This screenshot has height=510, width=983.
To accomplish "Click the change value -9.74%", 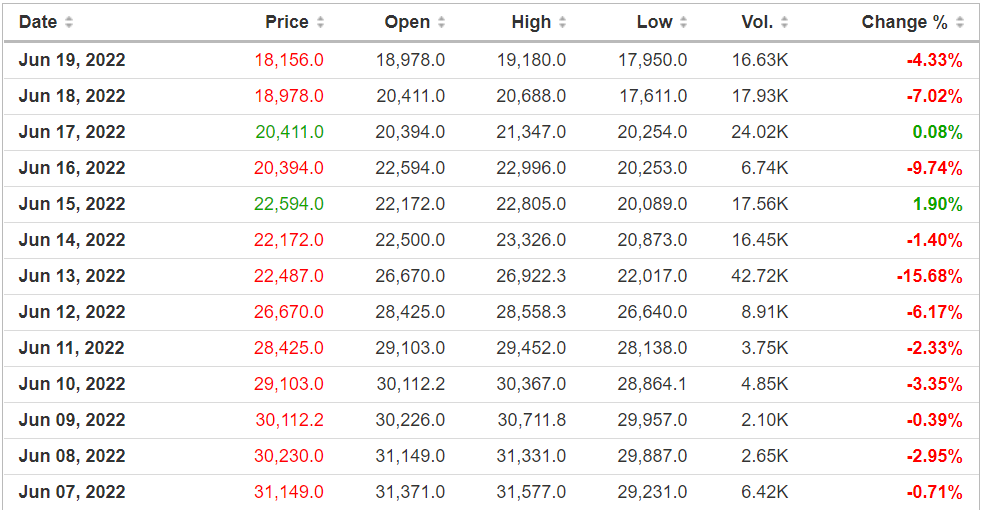I will point(935,168).
